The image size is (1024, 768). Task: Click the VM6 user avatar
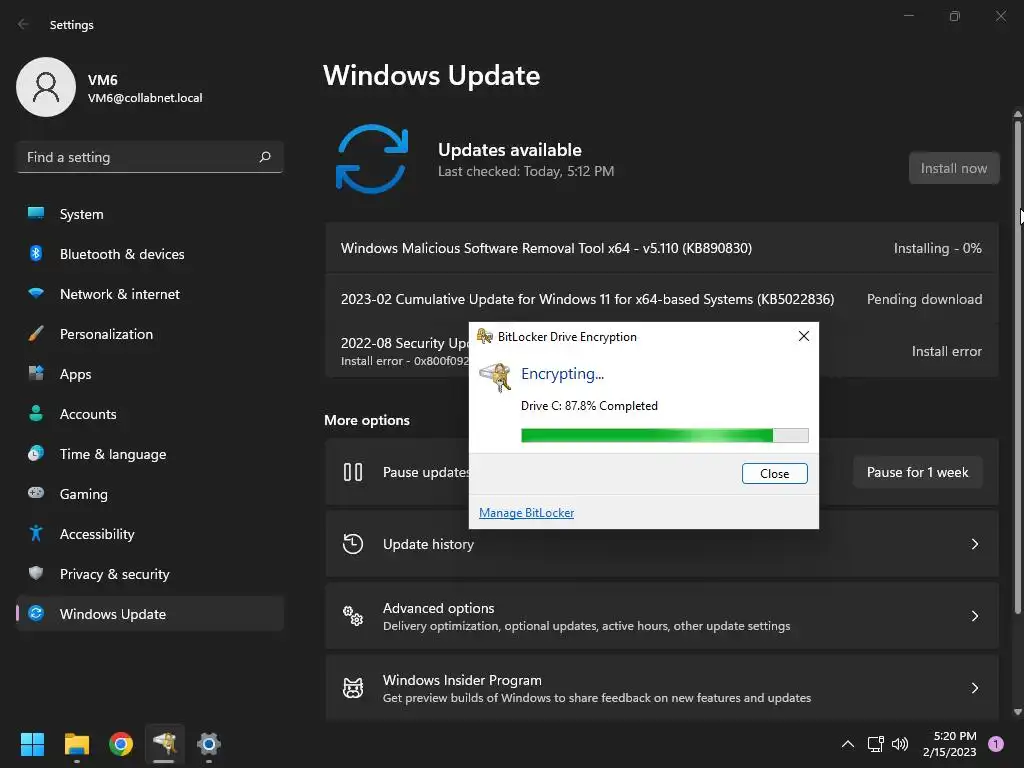tap(46, 87)
